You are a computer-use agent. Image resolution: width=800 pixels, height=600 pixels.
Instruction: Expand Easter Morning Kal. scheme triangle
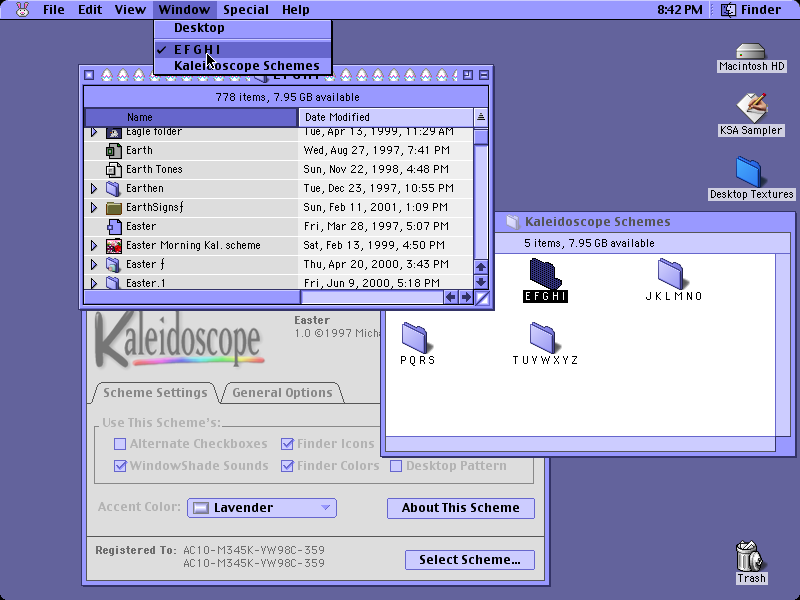pyautogui.click(x=94, y=245)
